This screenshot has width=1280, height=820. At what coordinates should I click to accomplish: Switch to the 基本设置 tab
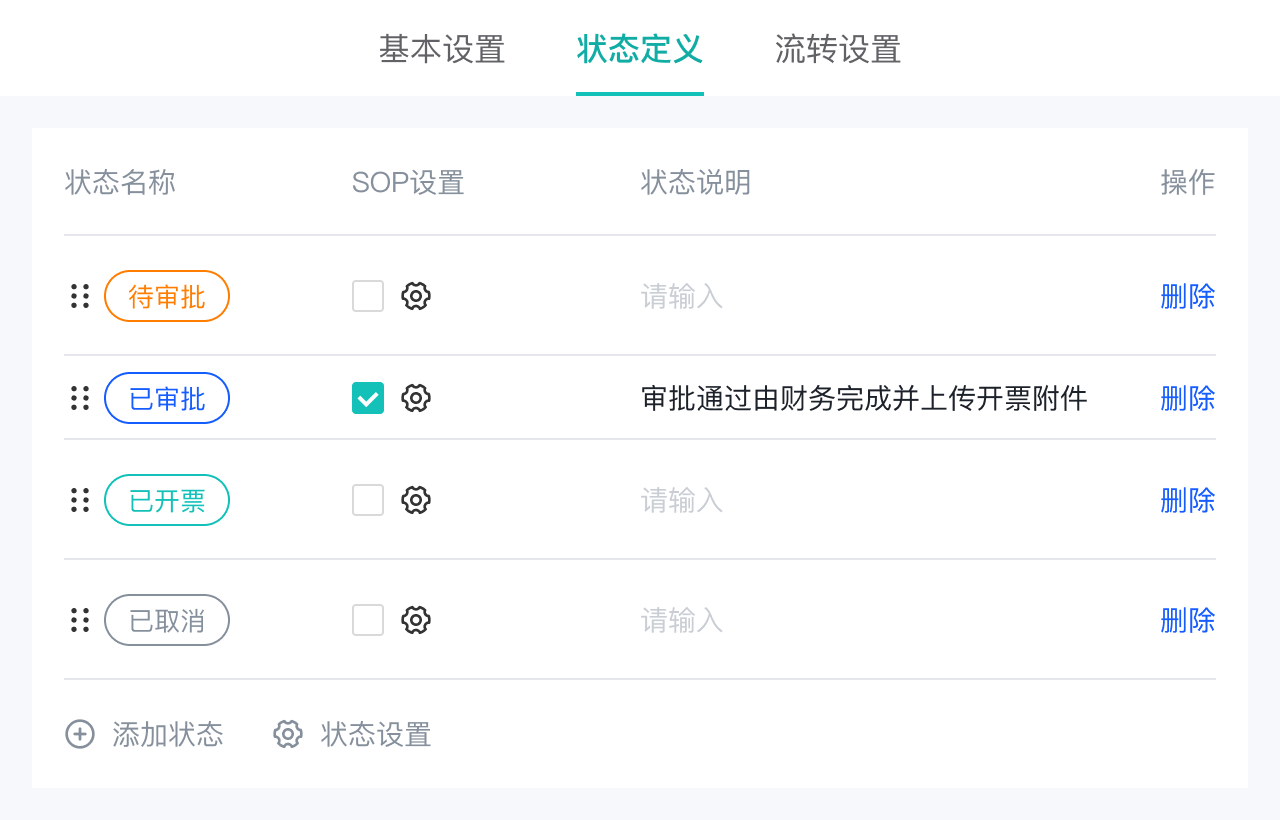pos(442,49)
